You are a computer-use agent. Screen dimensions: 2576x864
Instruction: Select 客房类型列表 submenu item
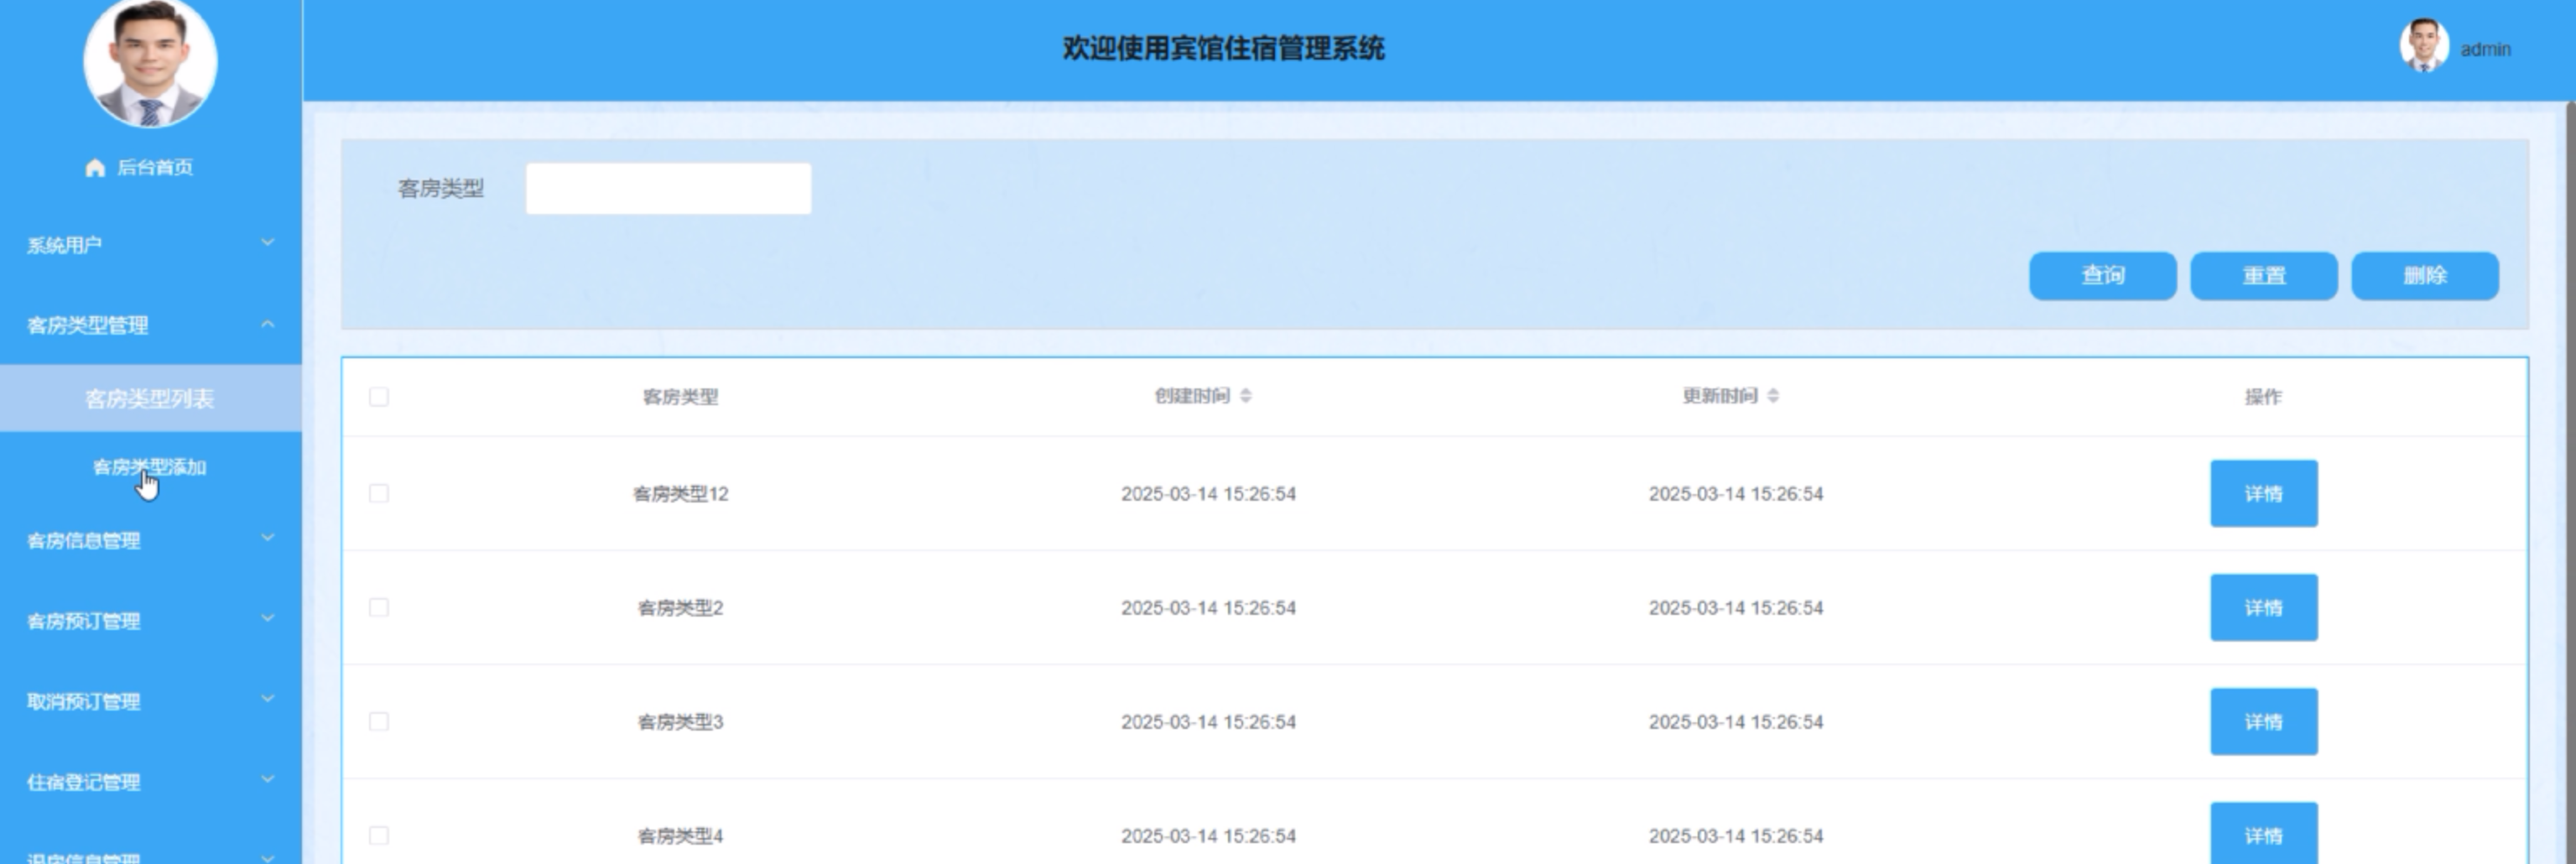(150, 399)
